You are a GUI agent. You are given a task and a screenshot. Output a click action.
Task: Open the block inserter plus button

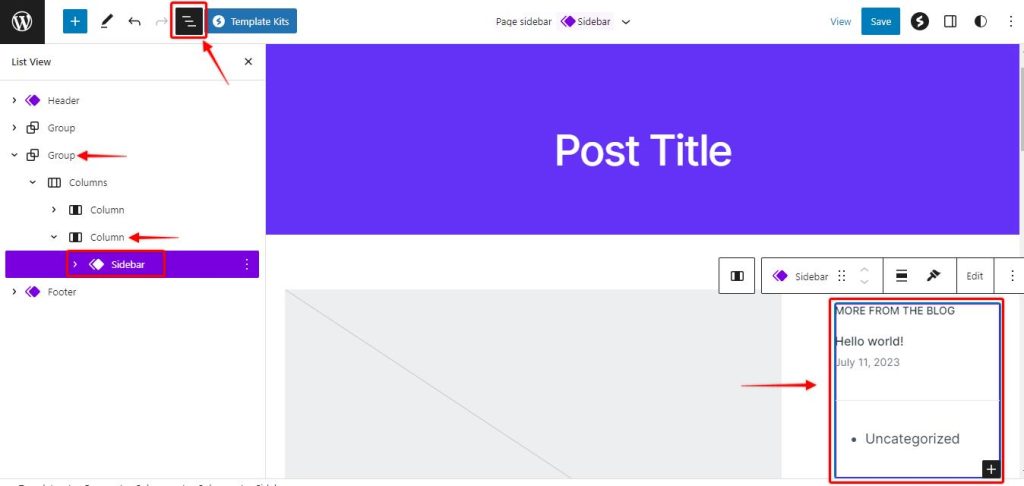tap(75, 21)
